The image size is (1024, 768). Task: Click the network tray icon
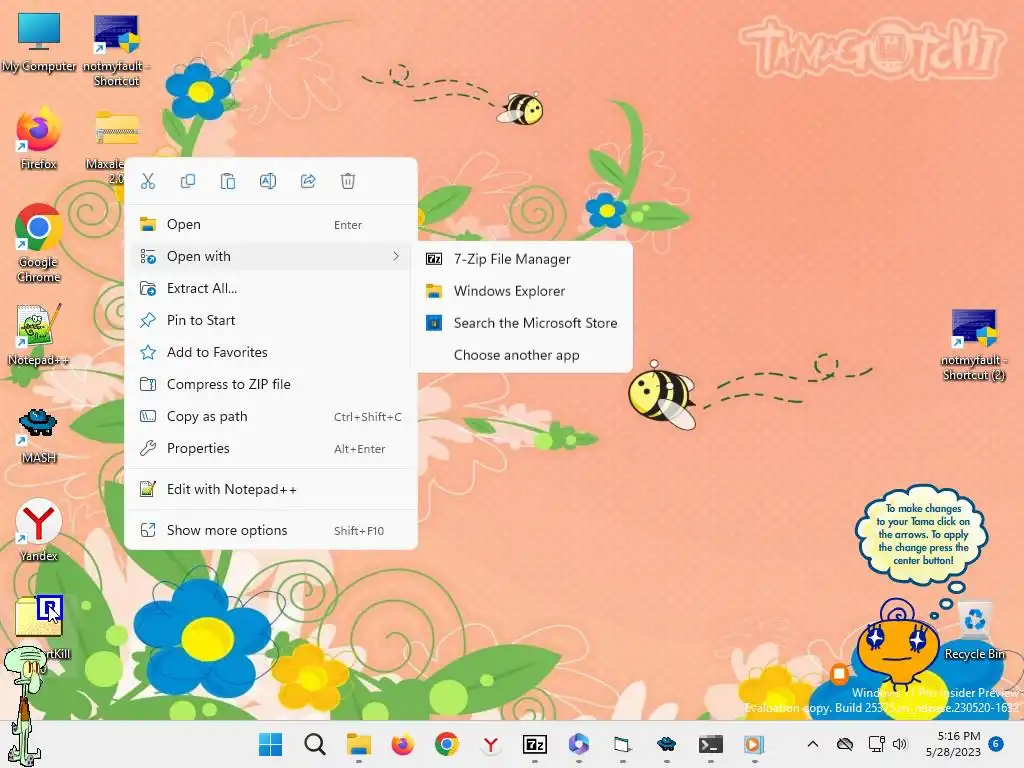click(876, 744)
